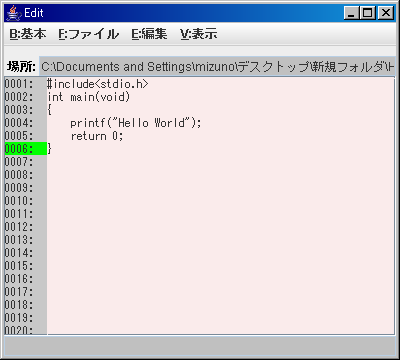Select line number 0011:
Image resolution: width=400 pixels, height=360 pixels.
pyautogui.click(x=19, y=214)
